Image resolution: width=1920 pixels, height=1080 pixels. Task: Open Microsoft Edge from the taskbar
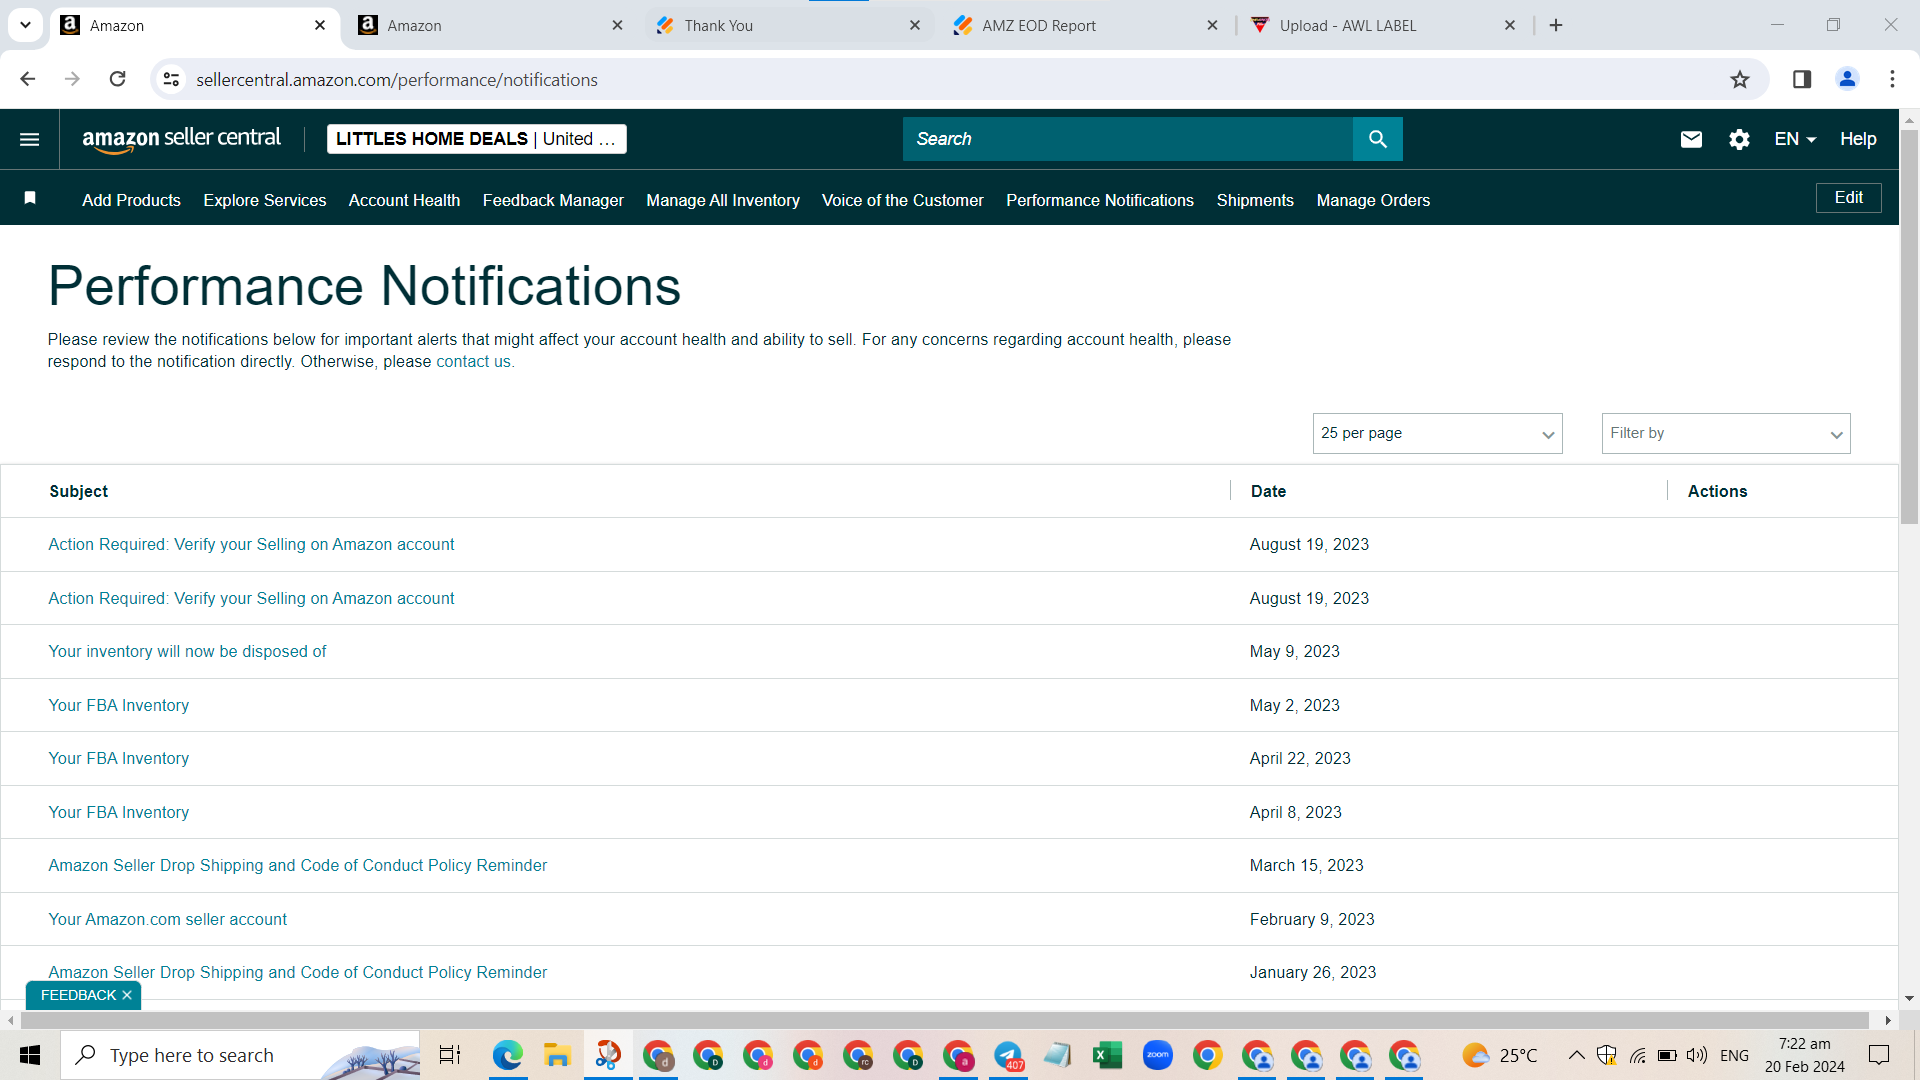click(507, 1056)
